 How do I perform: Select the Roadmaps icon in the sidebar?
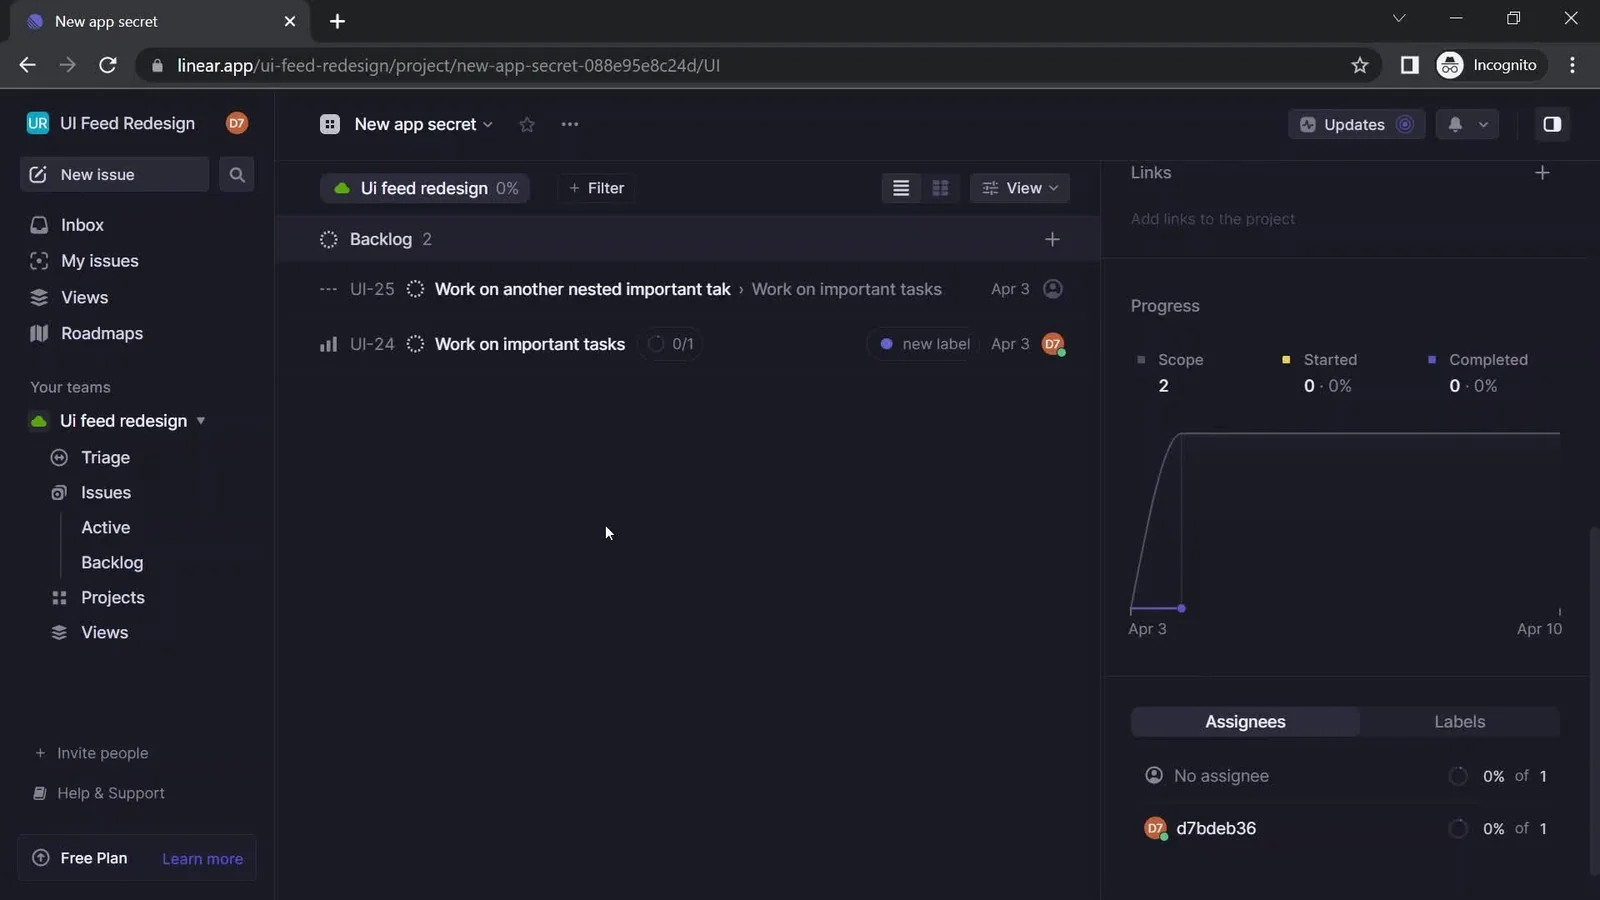click(x=38, y=333)
